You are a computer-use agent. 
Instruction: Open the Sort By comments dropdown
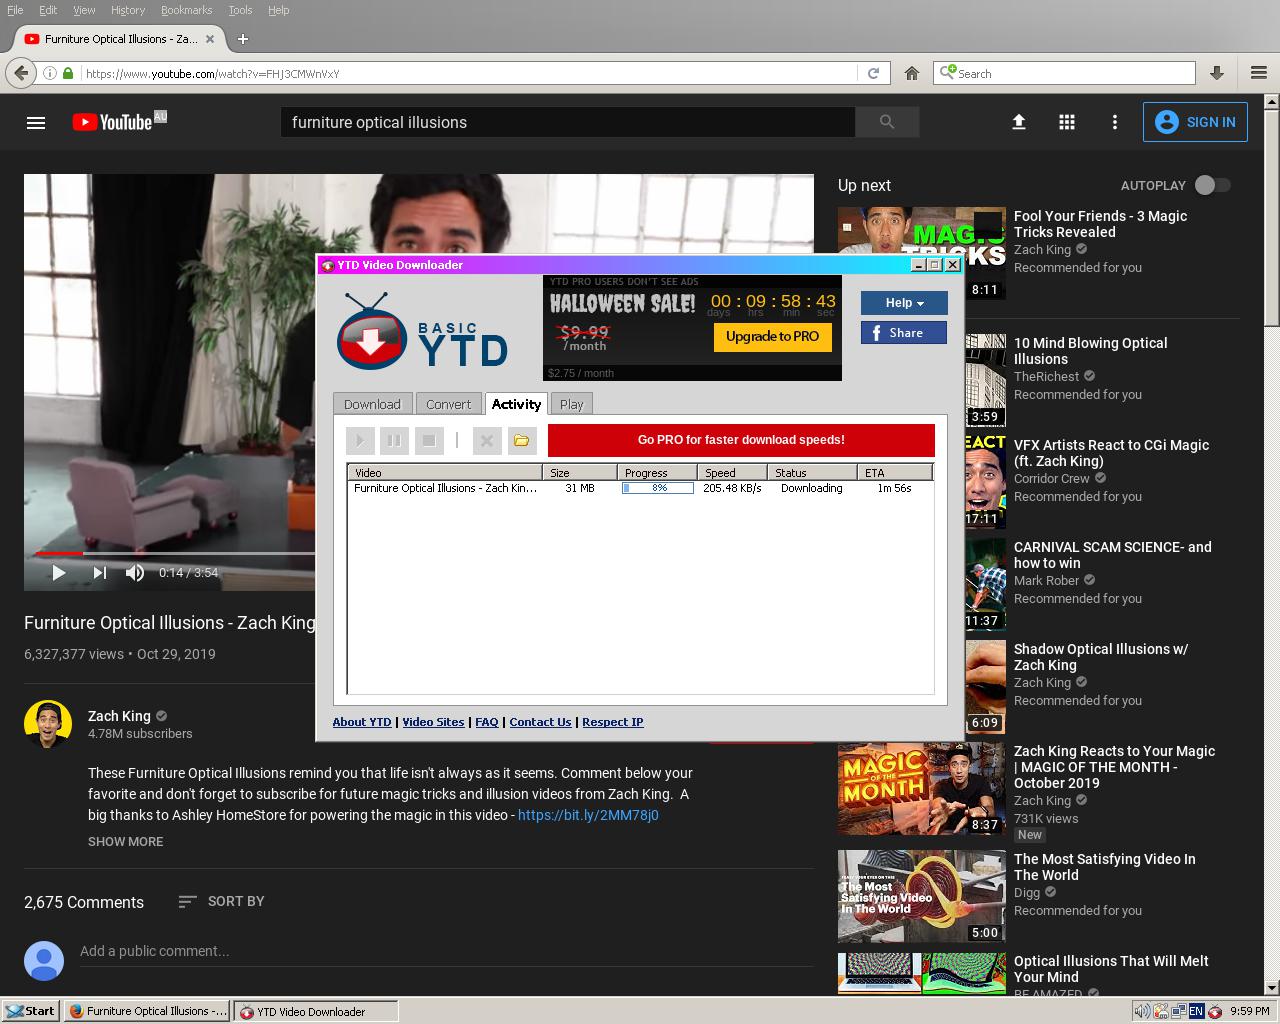[x=221, y=901]
